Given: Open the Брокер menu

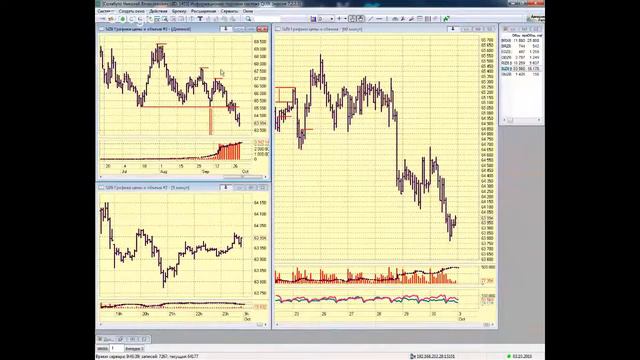Looking at the screenshot, I should [x=179, y=11].
